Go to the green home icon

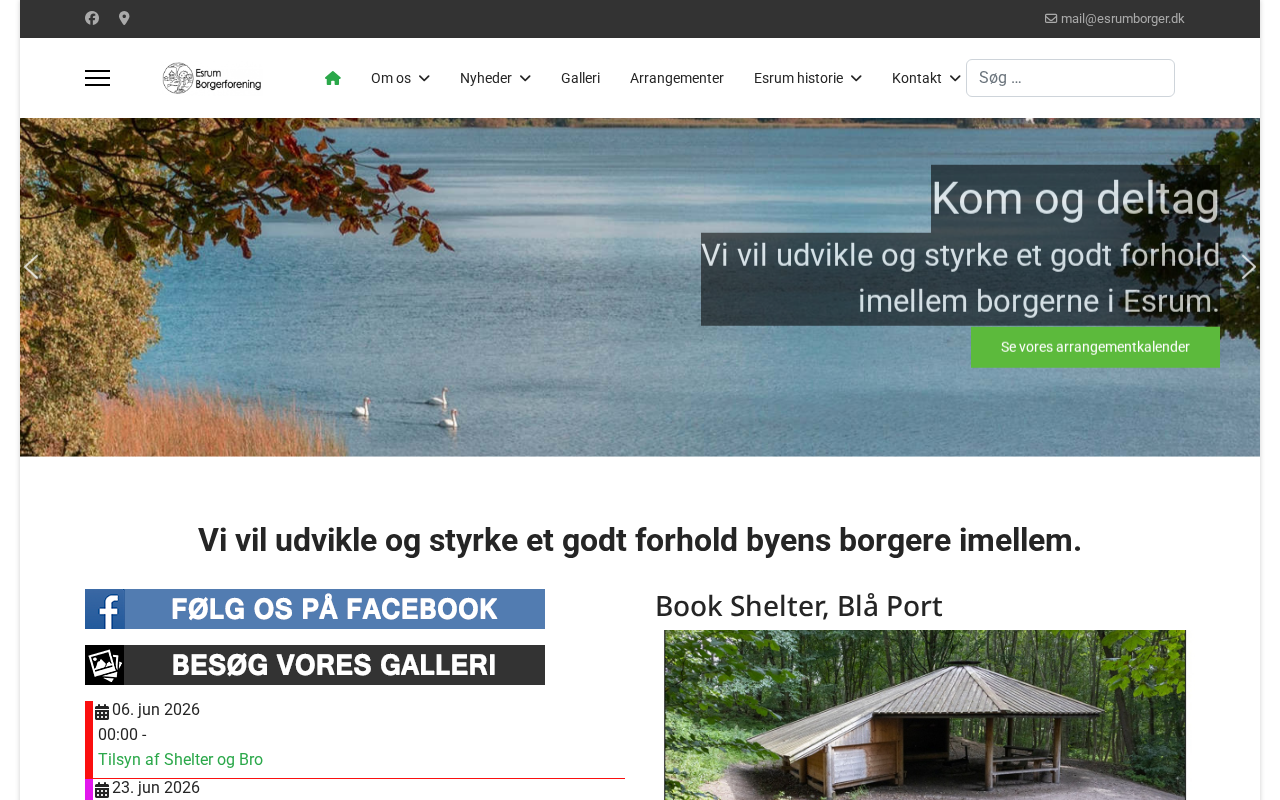point(333,78)
